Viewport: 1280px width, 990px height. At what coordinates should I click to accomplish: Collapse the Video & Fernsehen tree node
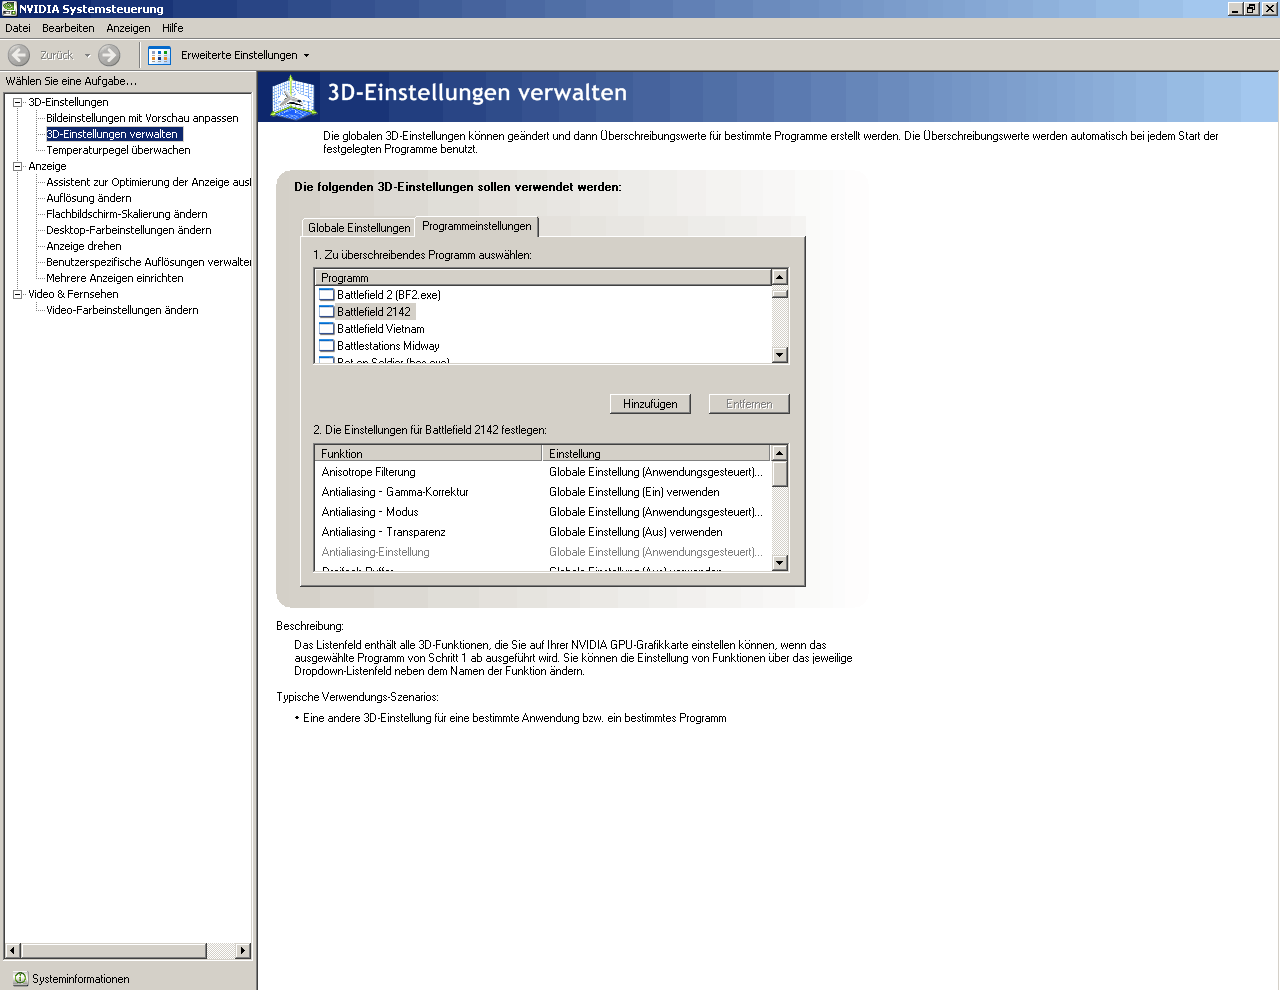tap(17, 294)
